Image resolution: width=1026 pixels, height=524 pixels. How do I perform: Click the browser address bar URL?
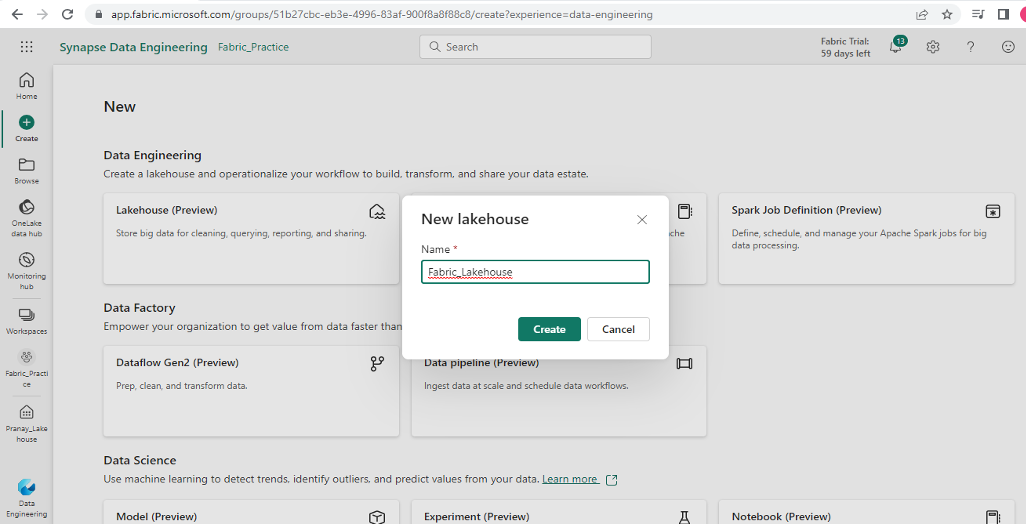pos(381,14)
